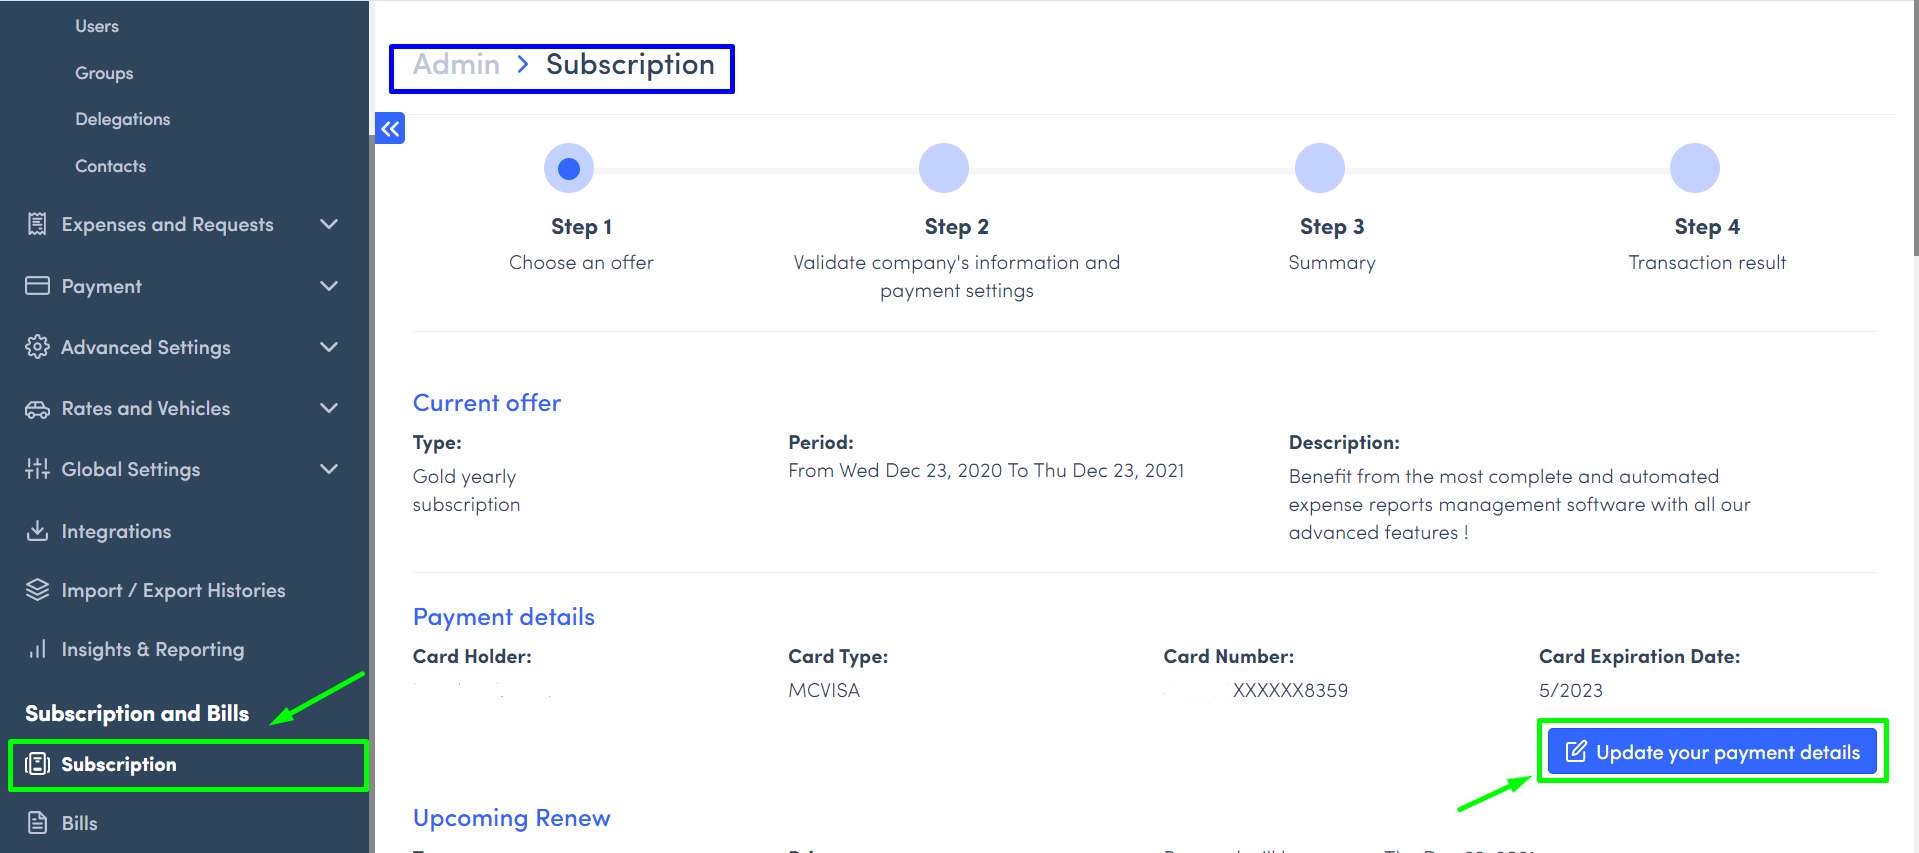Select the Step 2 progress circle
This screenshot has height=853, width=1919.
[x=944, y=168]
